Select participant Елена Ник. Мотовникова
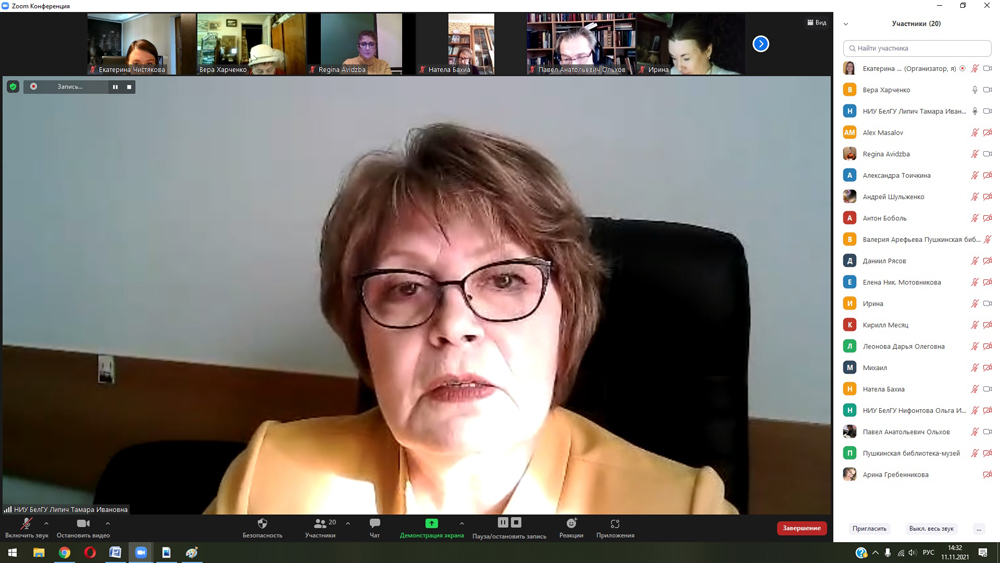The image size is (1000, 563). (916, 282)
